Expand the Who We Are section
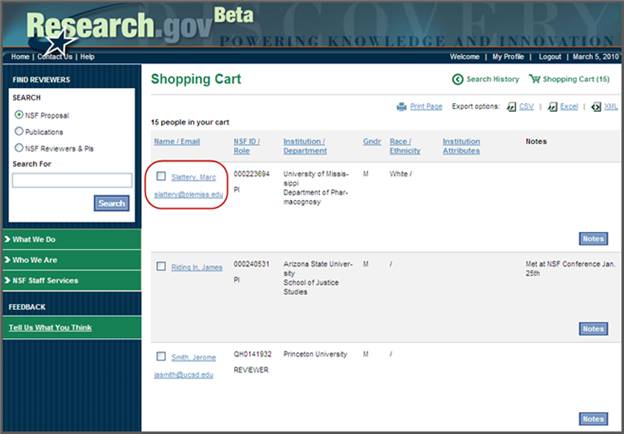 (x=9, y=260)
